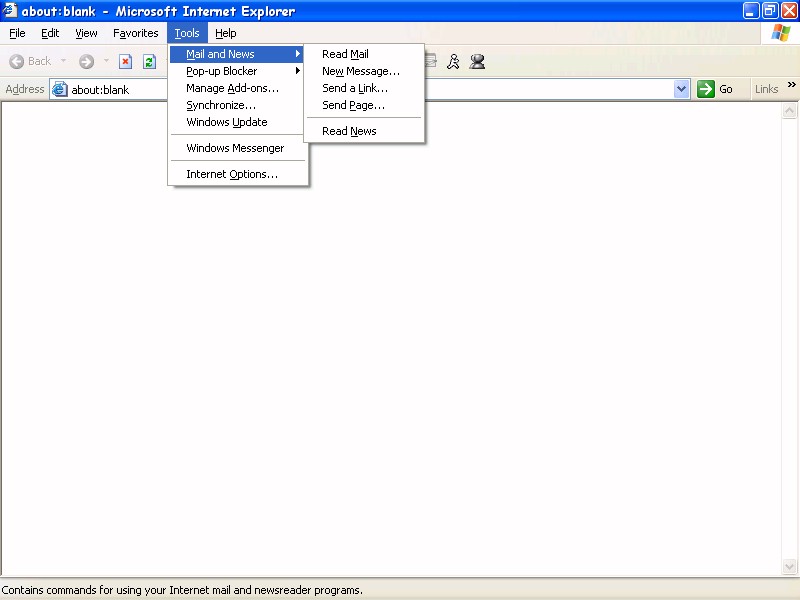The height and width of the screenshot is (600, 800).
Task: Restore down the Internet Explorer window
Action: coord(770,11)
